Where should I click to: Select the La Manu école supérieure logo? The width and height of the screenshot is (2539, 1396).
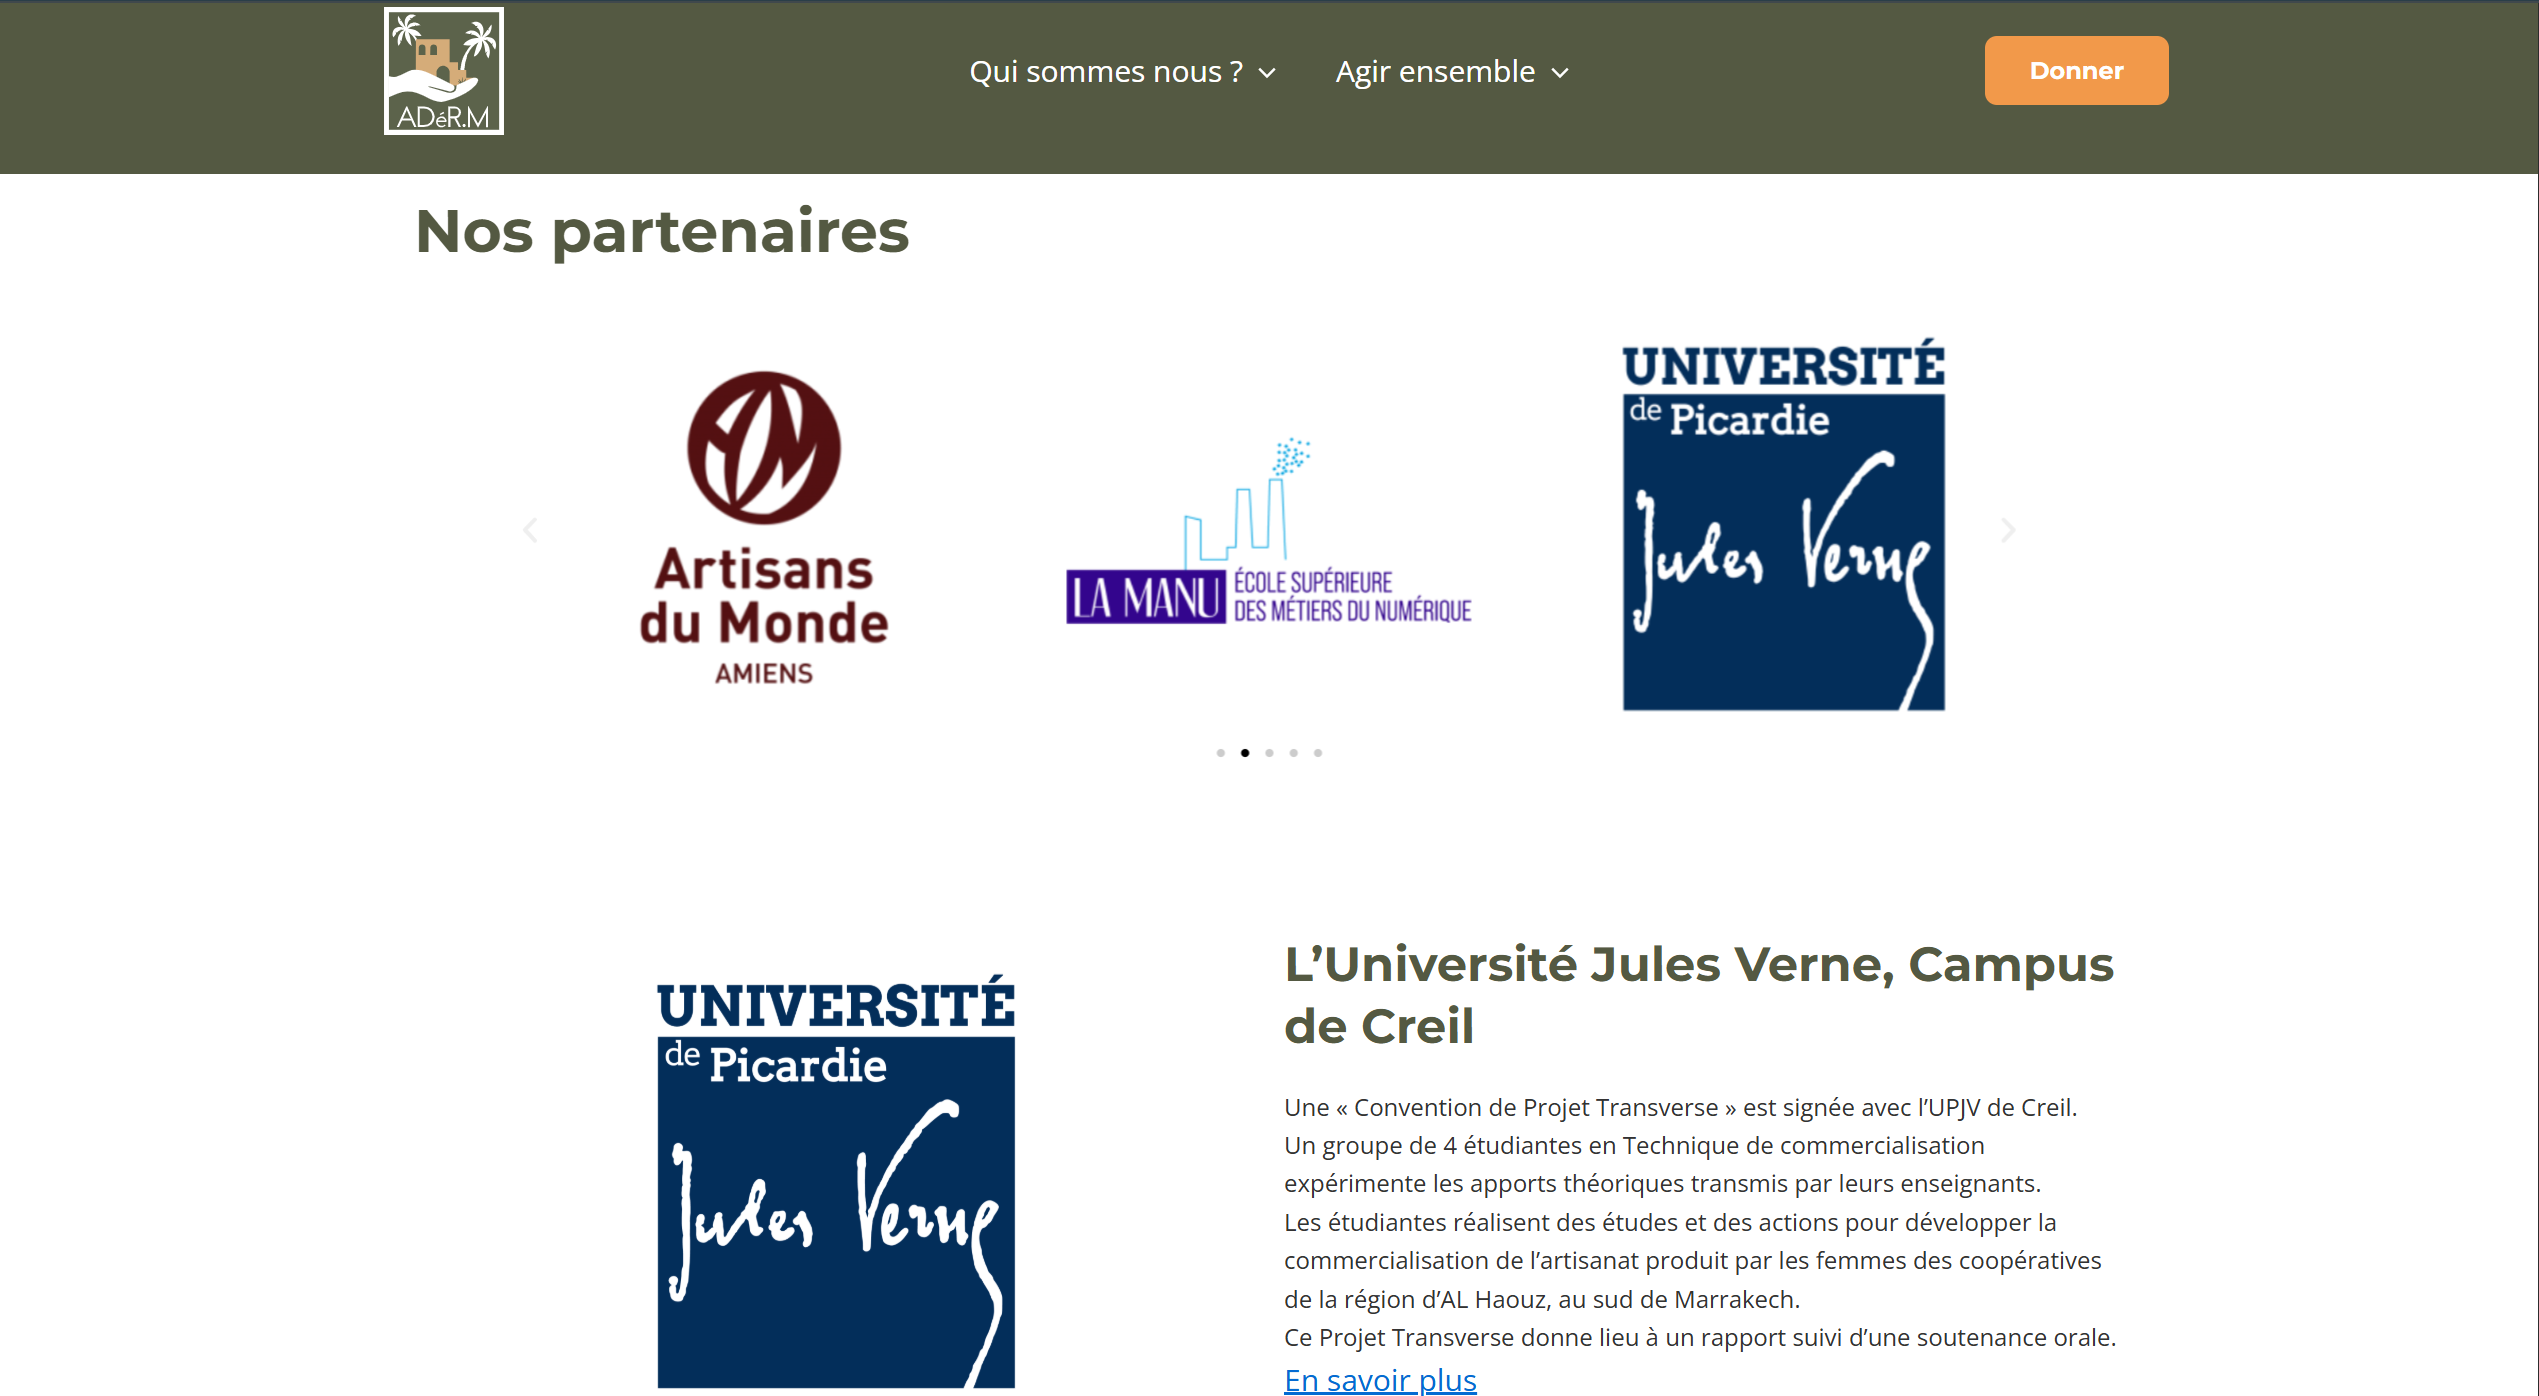click(x=1269, y=531)
